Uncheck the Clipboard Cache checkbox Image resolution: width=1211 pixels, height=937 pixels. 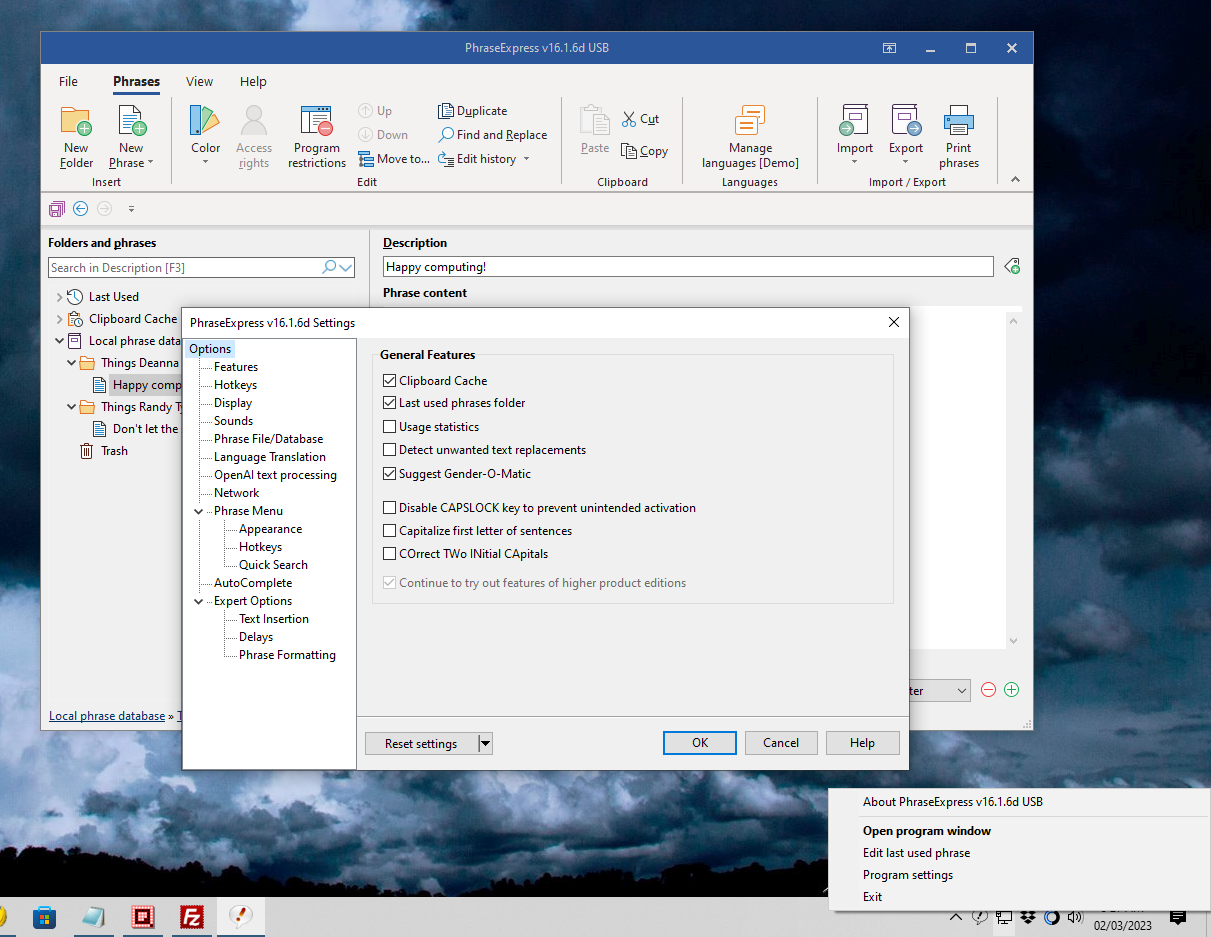click(390, 381)
